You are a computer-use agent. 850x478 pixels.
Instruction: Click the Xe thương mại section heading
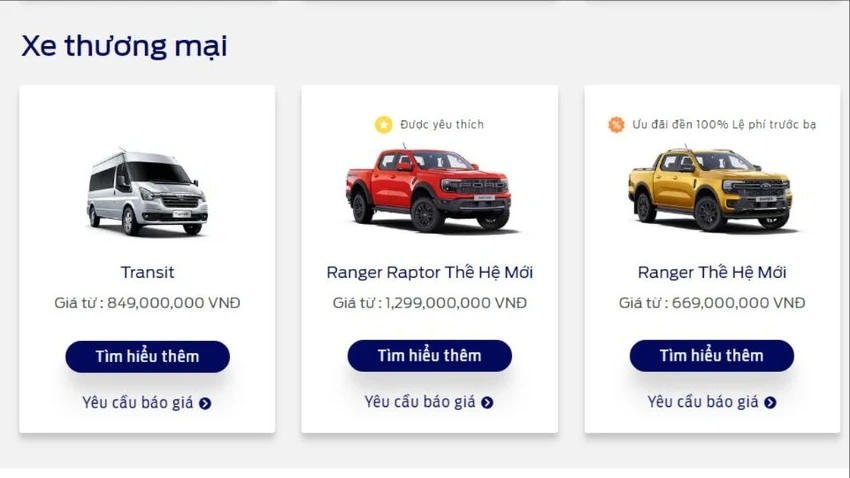click(x=124, y=46)
